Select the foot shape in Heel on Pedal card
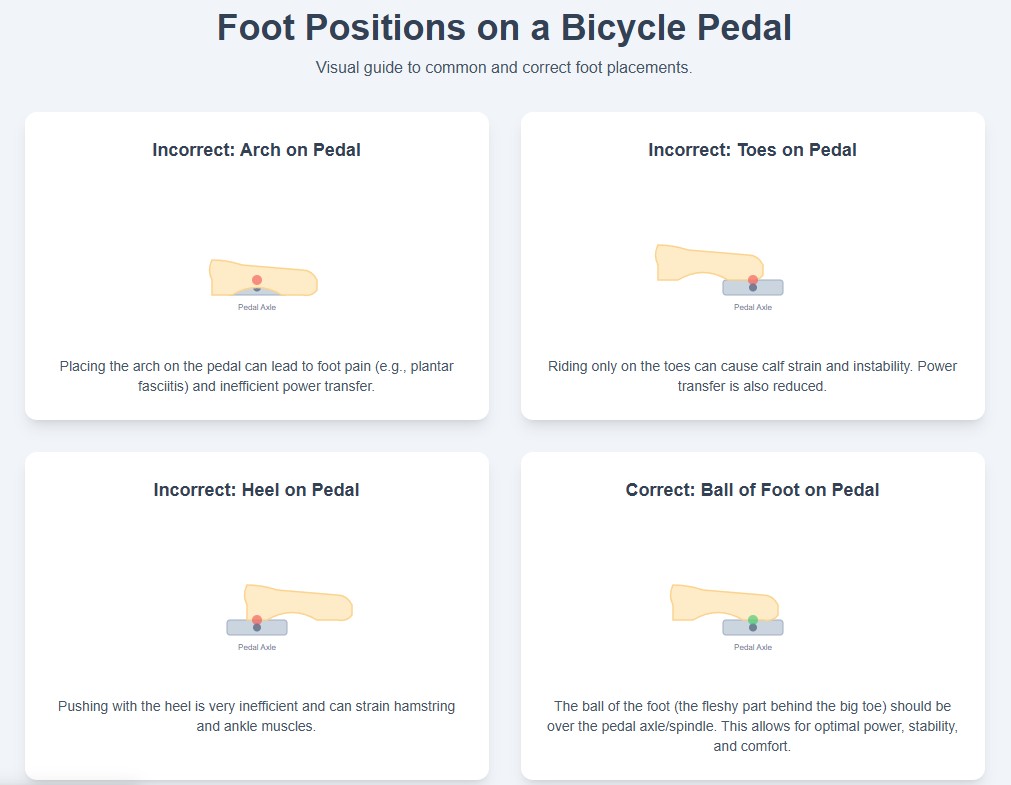Image resolution: width=1011 pixels, height=785 pixels. coord(299,602)
